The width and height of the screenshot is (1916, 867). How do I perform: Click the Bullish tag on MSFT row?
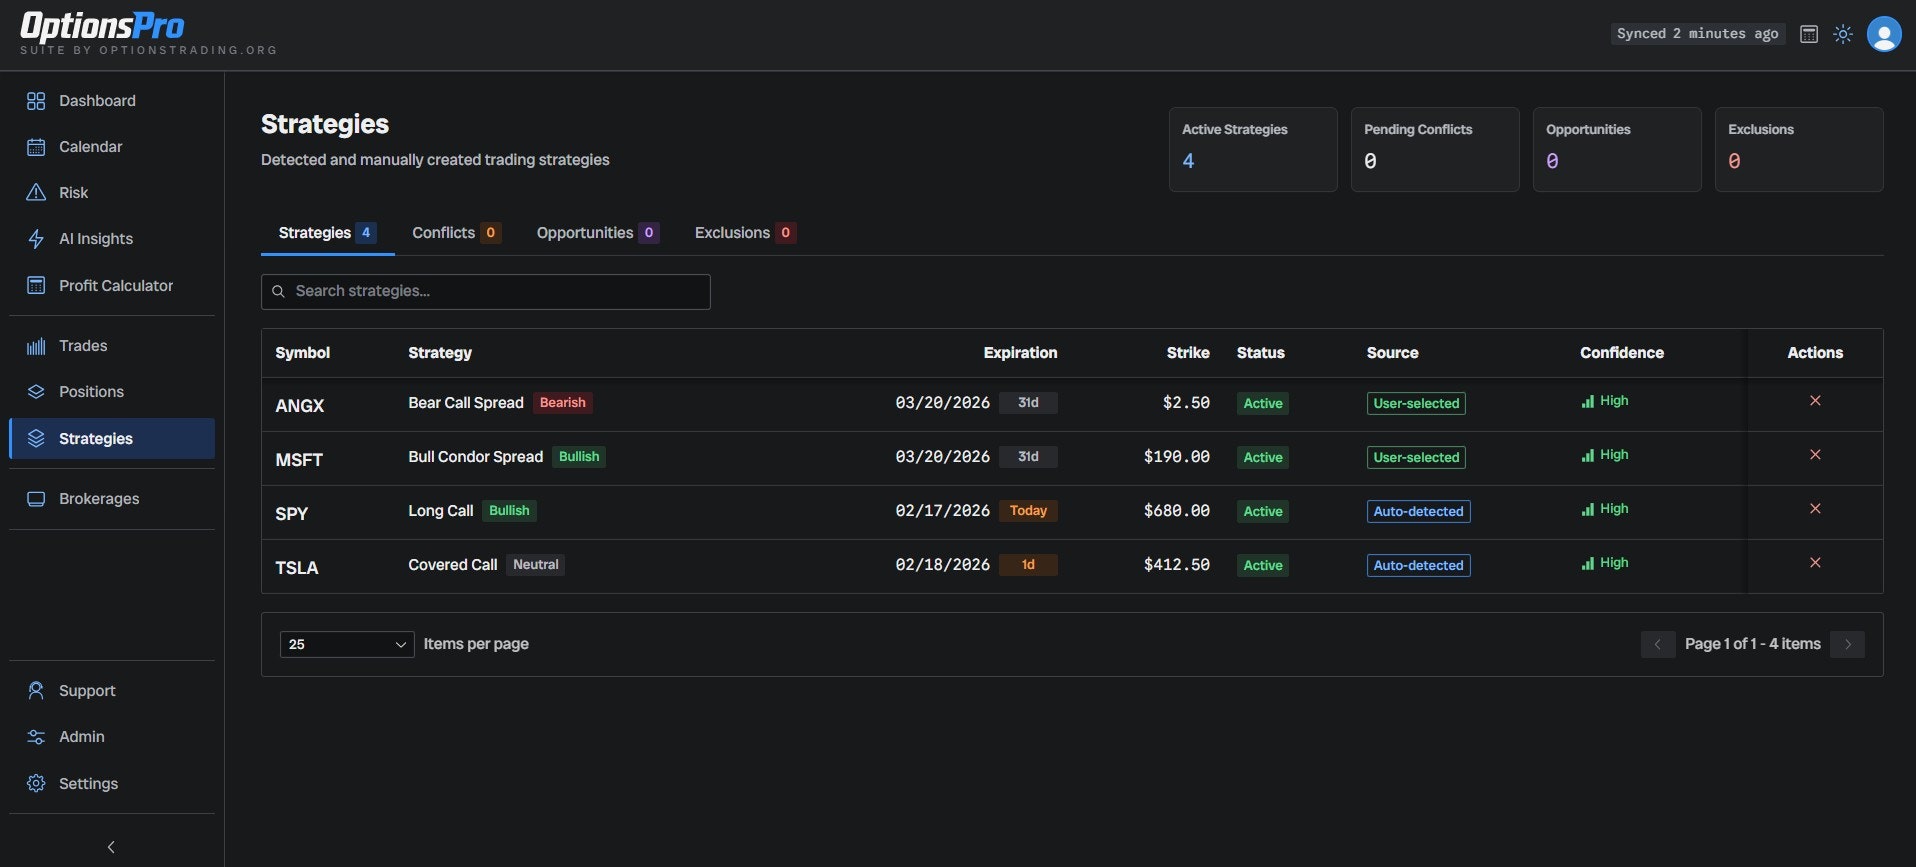coord(579,457)
